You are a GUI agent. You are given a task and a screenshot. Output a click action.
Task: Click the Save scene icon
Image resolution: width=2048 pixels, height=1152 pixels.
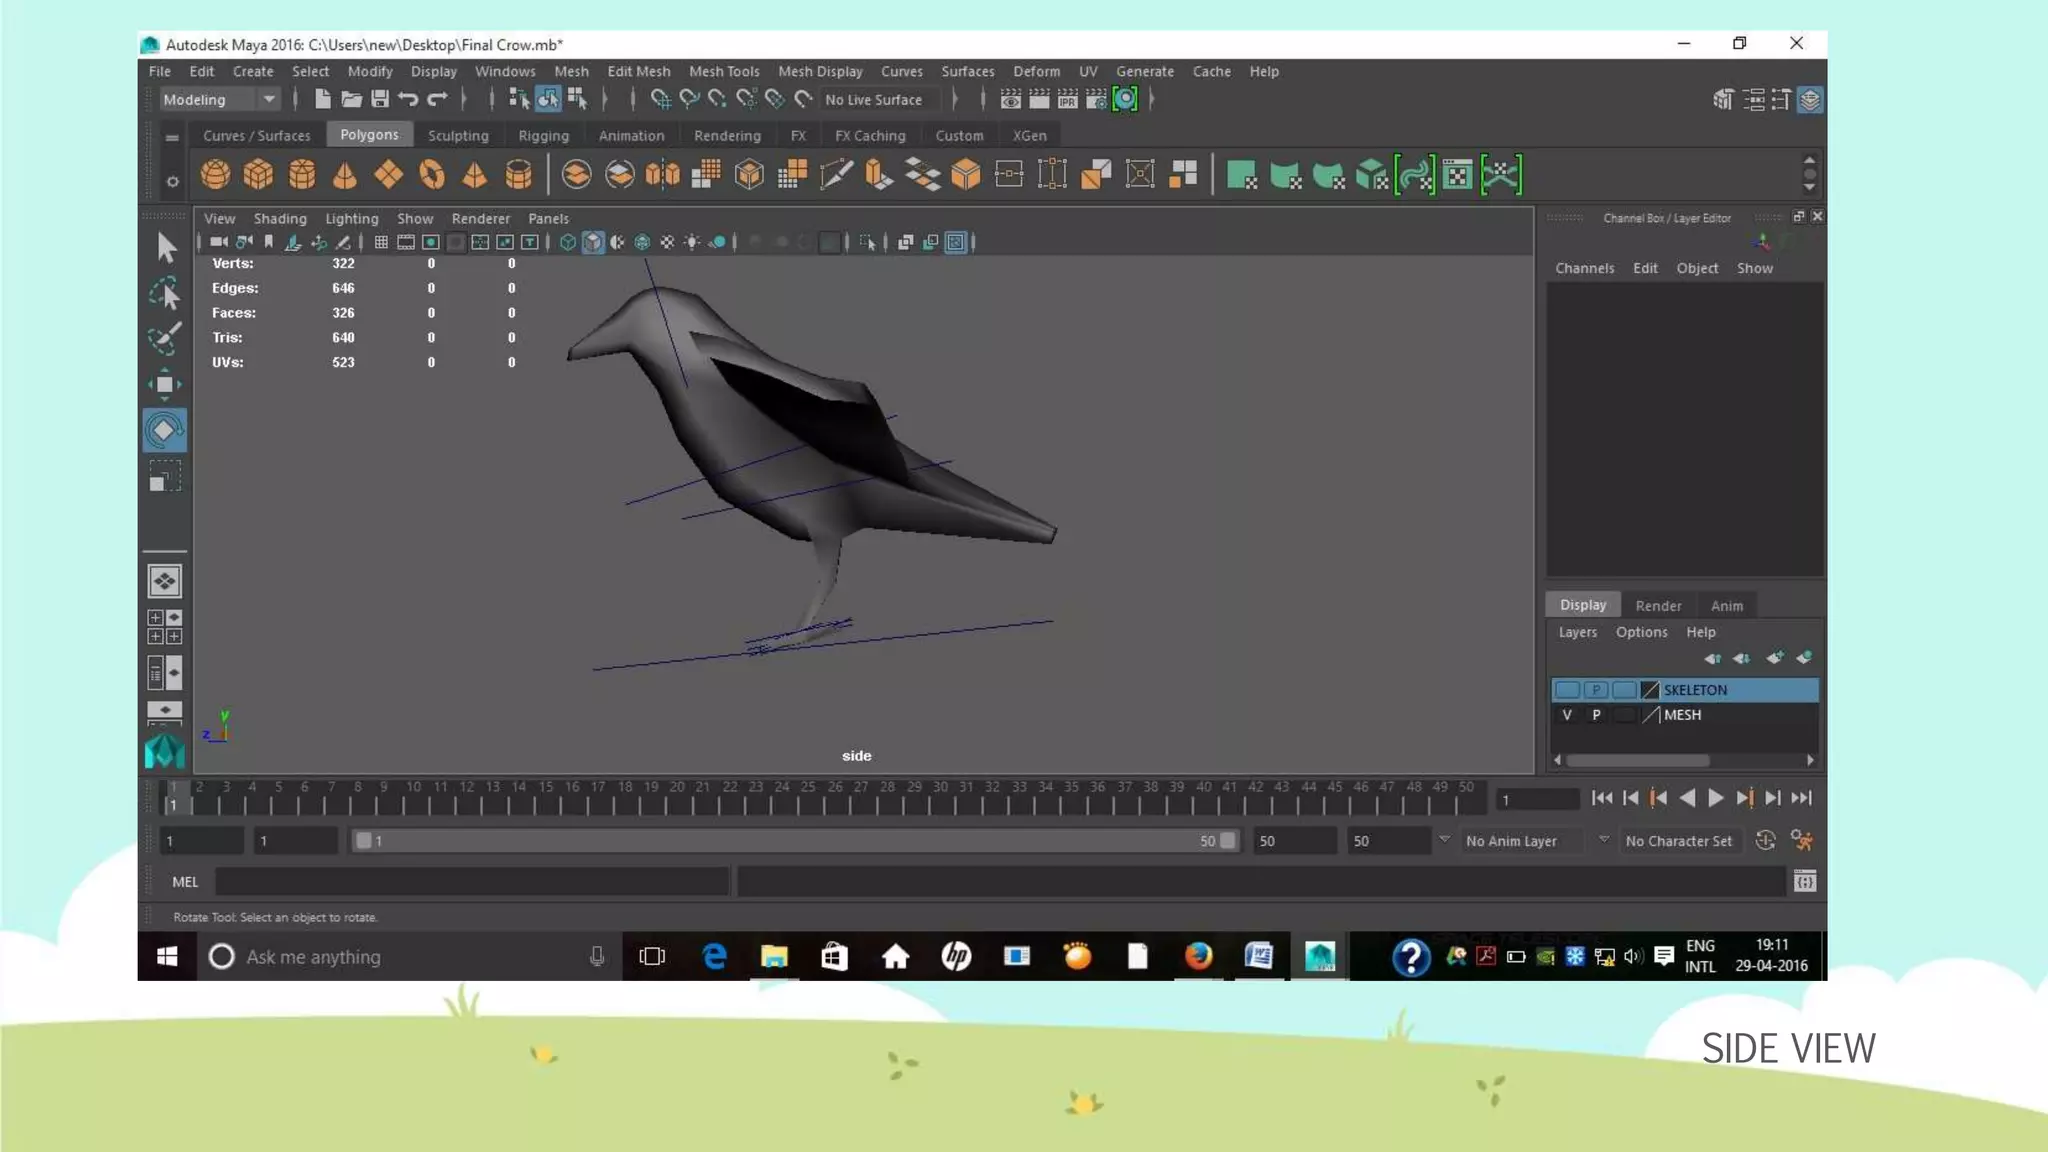click(x=380, y=99)
